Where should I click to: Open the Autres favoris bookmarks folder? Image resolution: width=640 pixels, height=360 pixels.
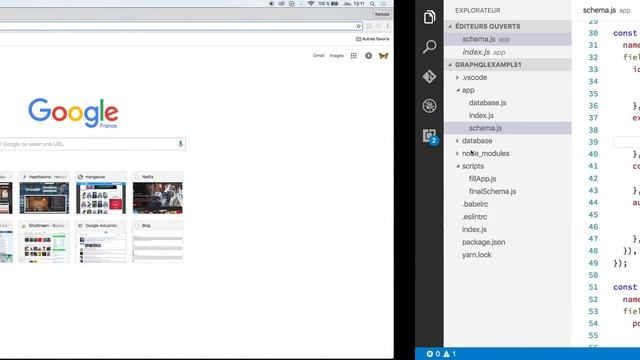click(372, 39)
